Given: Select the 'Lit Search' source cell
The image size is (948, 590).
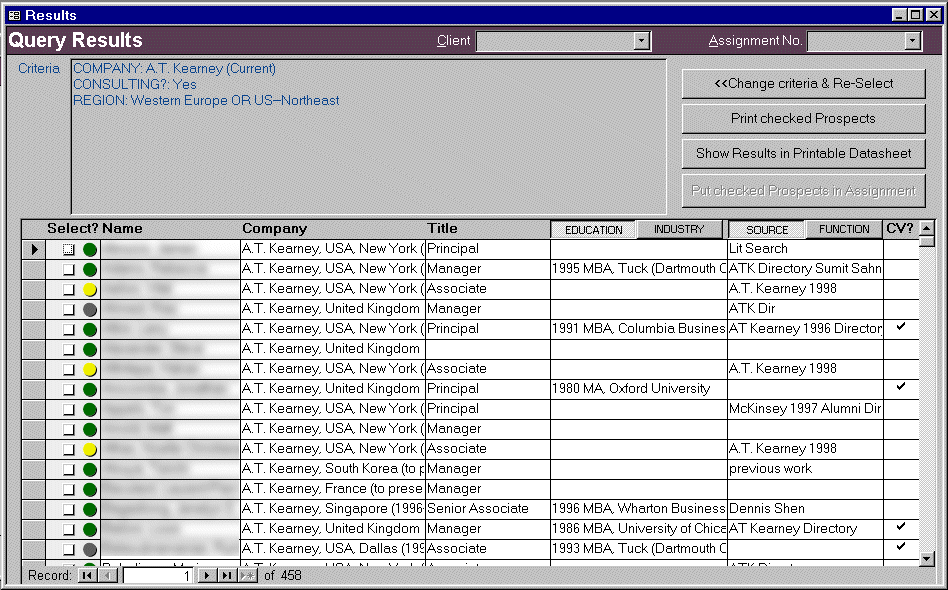Looking at the screenshot, I should point(805,249).
